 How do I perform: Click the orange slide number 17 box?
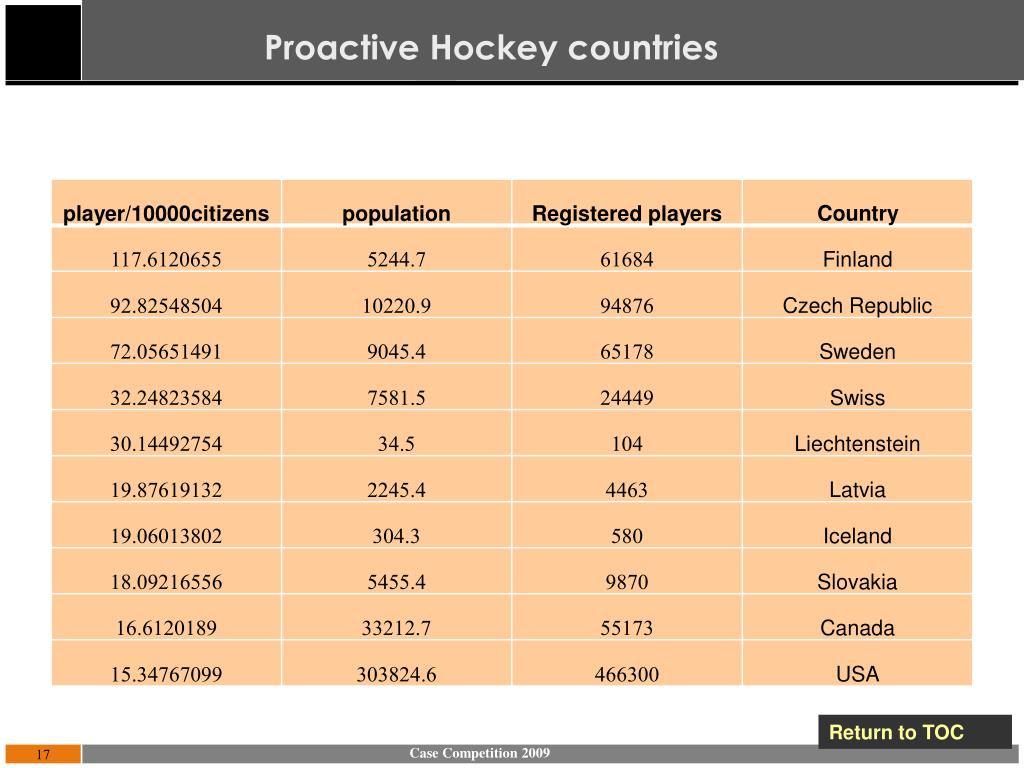click(x=43, y=754)
